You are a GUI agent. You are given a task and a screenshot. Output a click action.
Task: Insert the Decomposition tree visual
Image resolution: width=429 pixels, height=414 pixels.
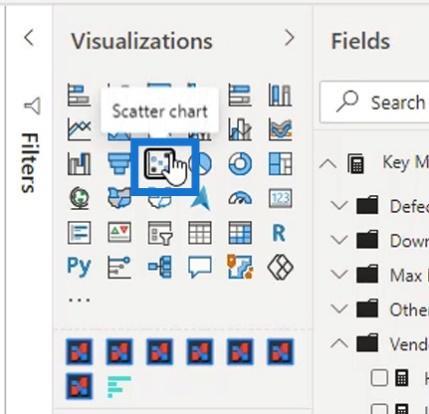coord(160,267)
